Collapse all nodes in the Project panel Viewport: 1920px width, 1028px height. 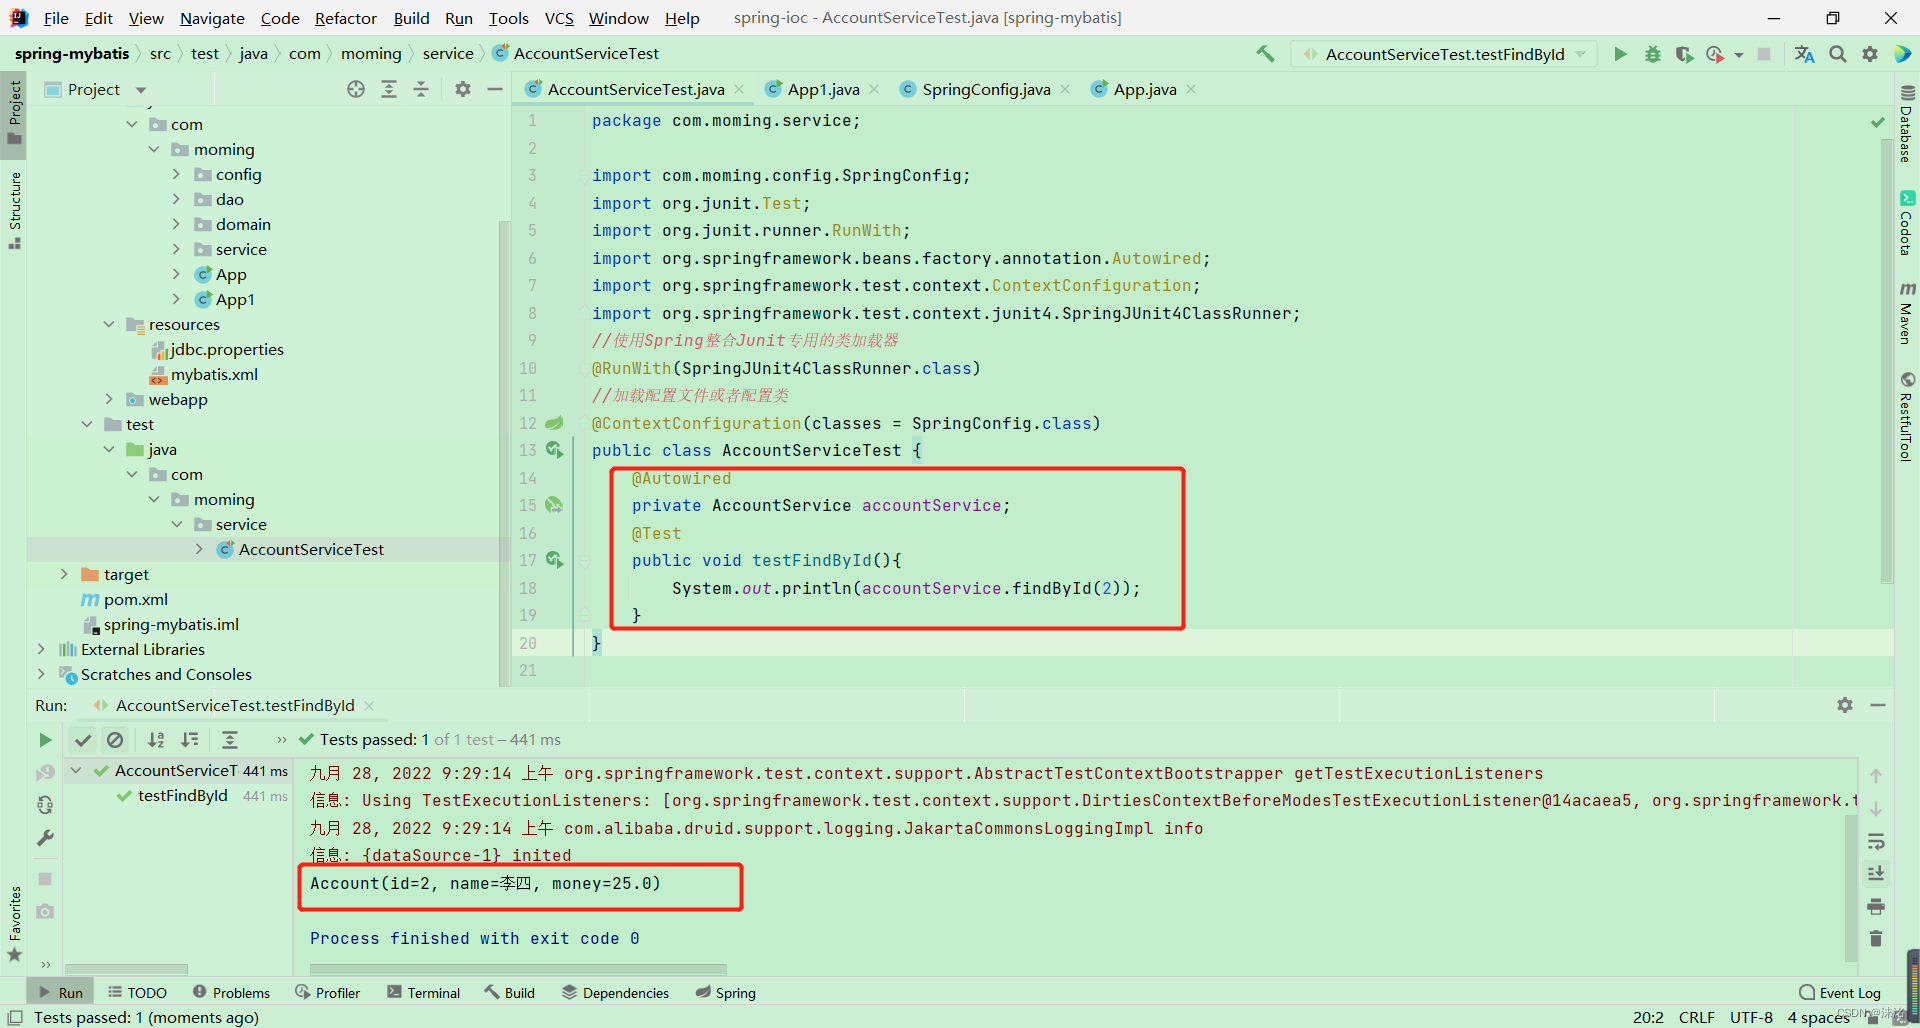point(421,89)
